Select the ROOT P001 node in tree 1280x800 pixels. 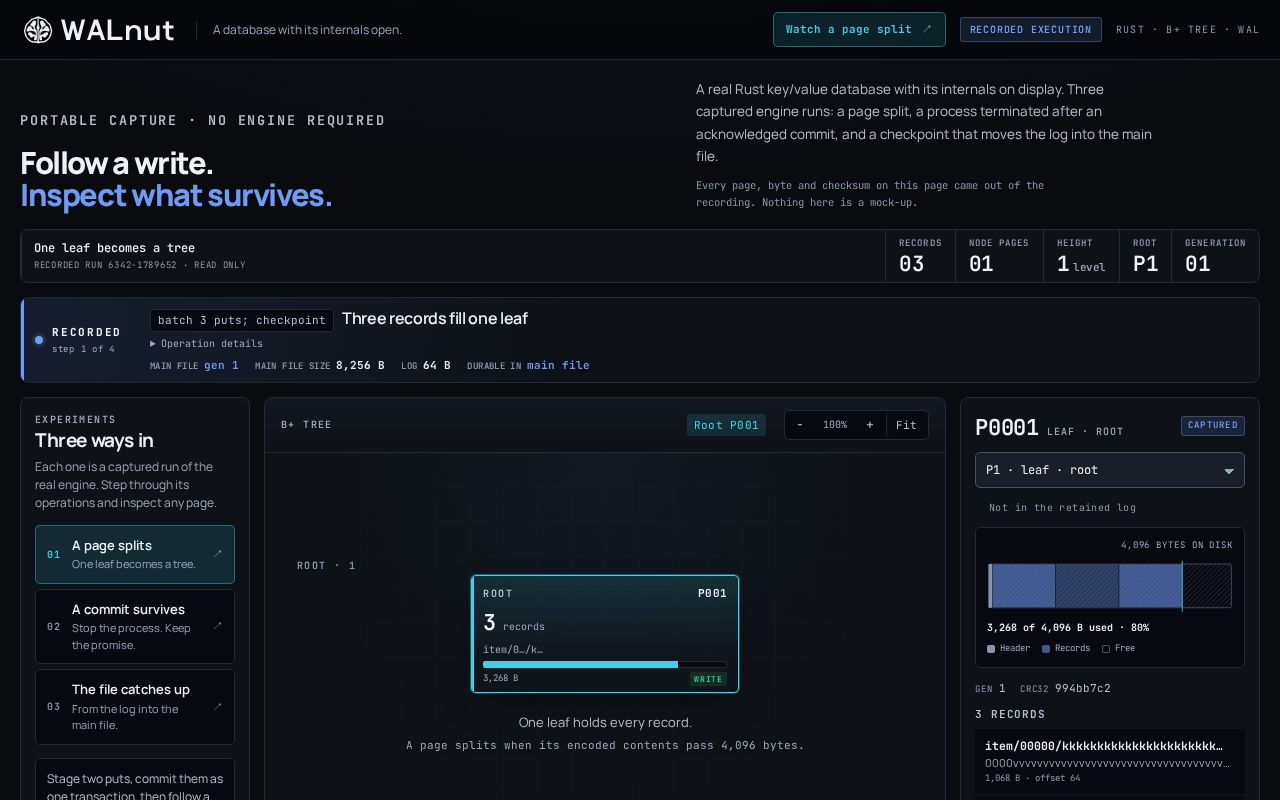[x=605, y=633]
